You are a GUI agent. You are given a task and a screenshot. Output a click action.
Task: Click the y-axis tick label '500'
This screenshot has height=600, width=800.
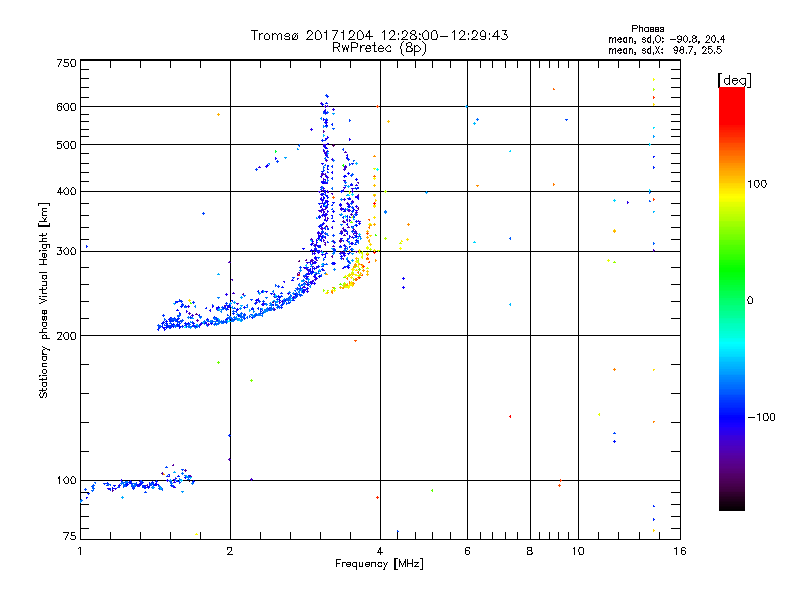(x=66, y=145)
